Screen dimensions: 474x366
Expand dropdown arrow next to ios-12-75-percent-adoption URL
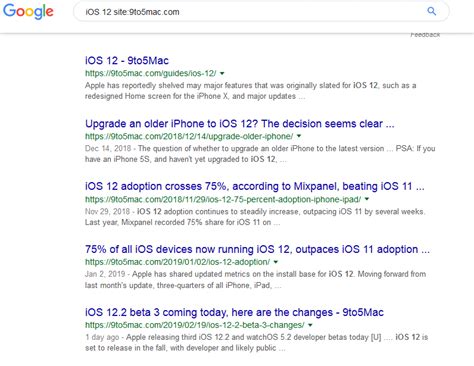coord(367,199)
